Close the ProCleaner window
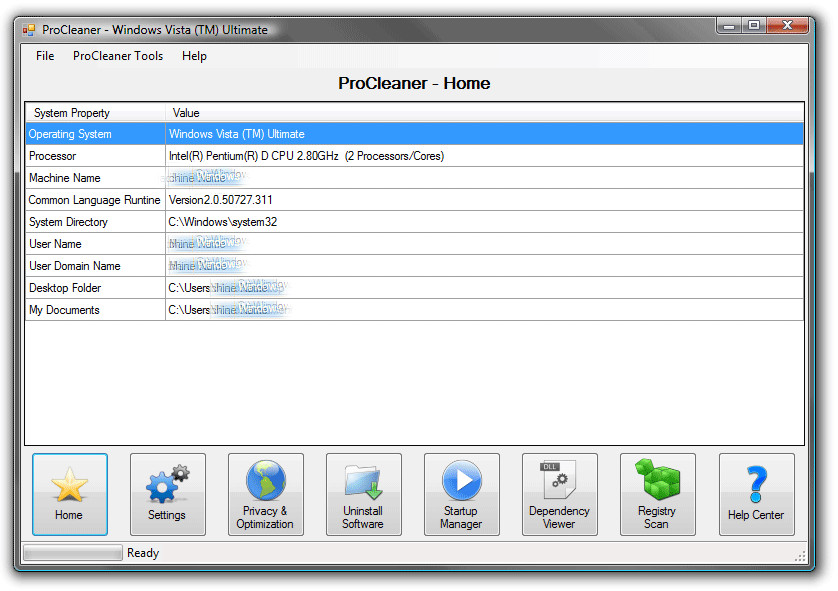The width and height of the screenshot is (838, 591). pyautogui.click(x=787, y=25)
